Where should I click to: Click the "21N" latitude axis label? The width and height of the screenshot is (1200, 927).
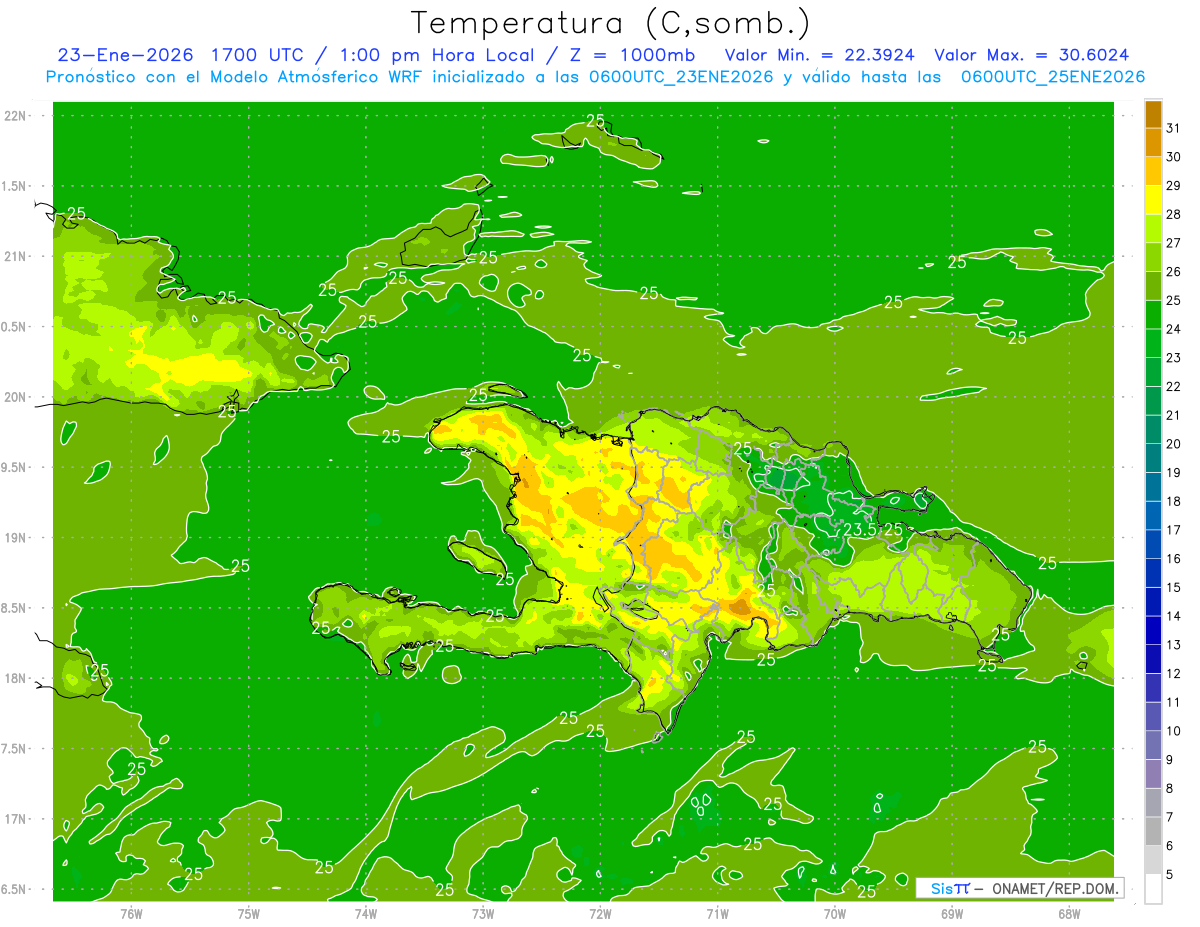(x=16, y=256)
